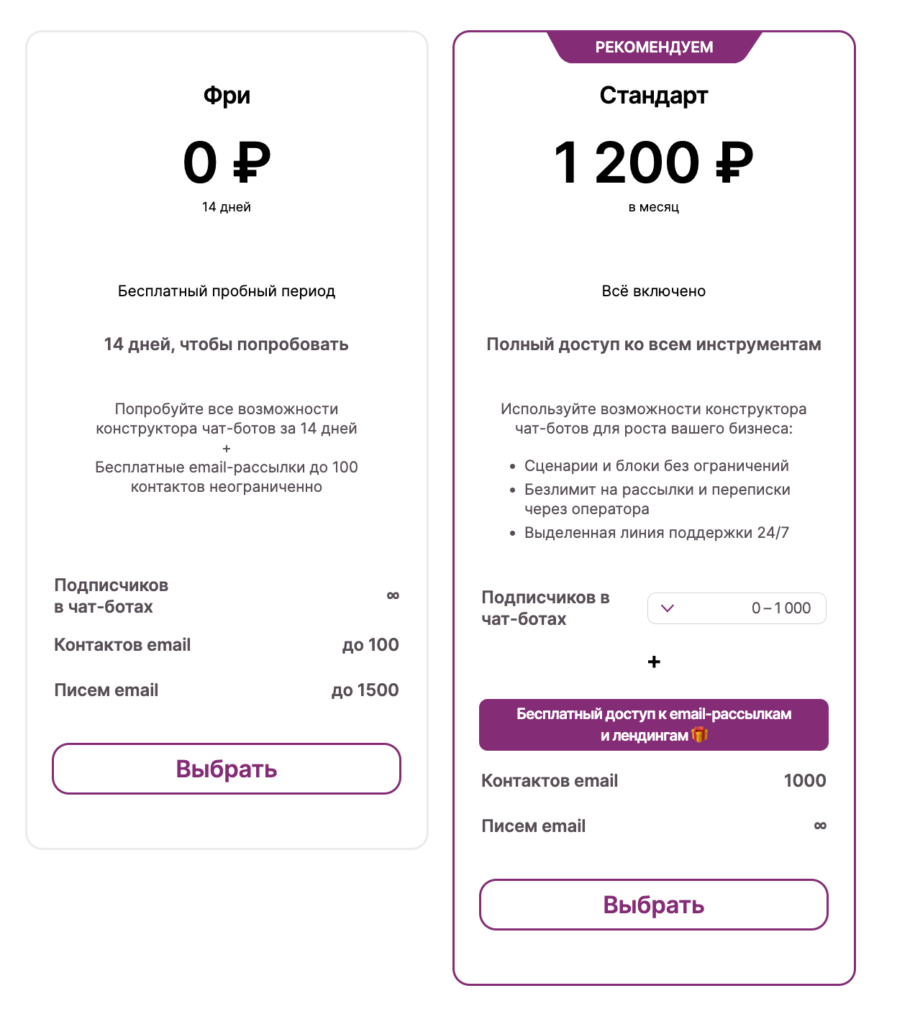The height and width of the screenshot is (1024, 915).
Task: Click the 1000 email contacts value in Стандарт
Action: point(805,781)
